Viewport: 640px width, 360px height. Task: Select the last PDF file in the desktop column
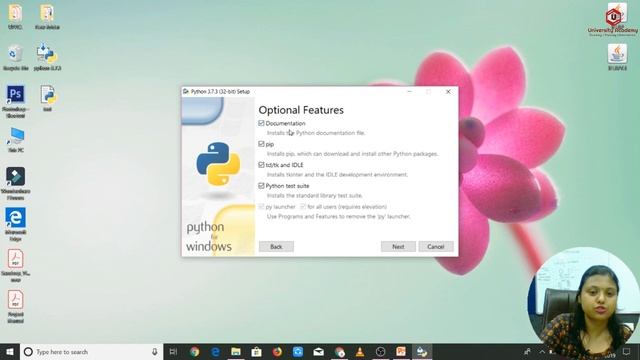[x=16, y=307]
